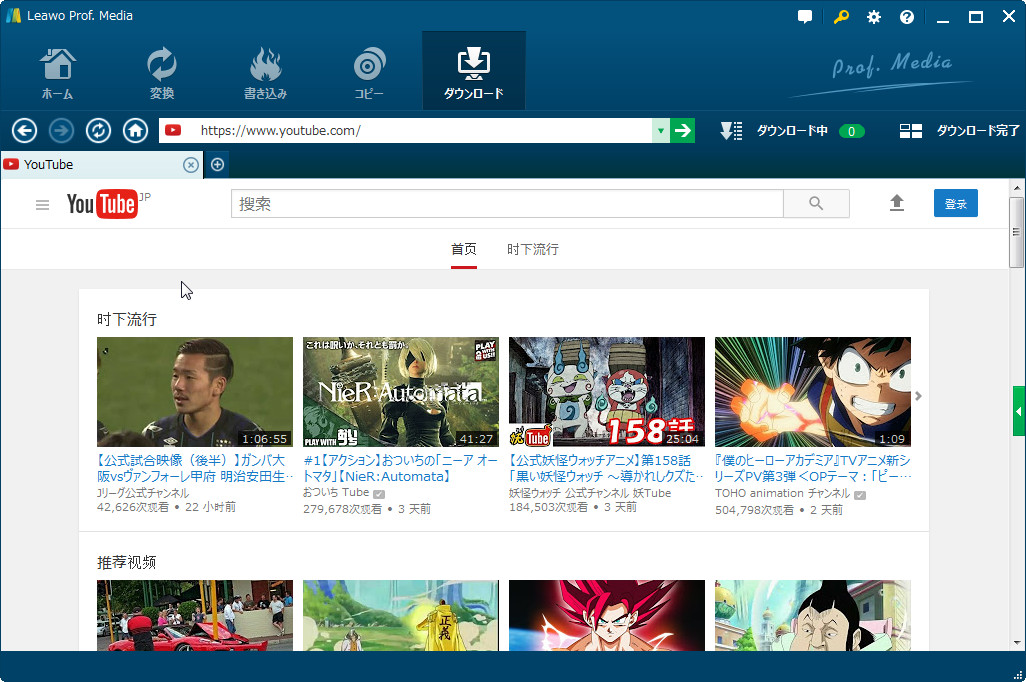
Task: Open the Jリーグ公式チャンネル channel link
Action: (x=143, y=493)
